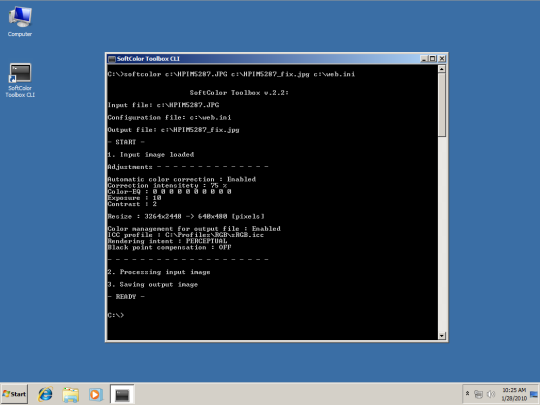
Task: Click the '- READY -' line
Action: coord(126,297)
